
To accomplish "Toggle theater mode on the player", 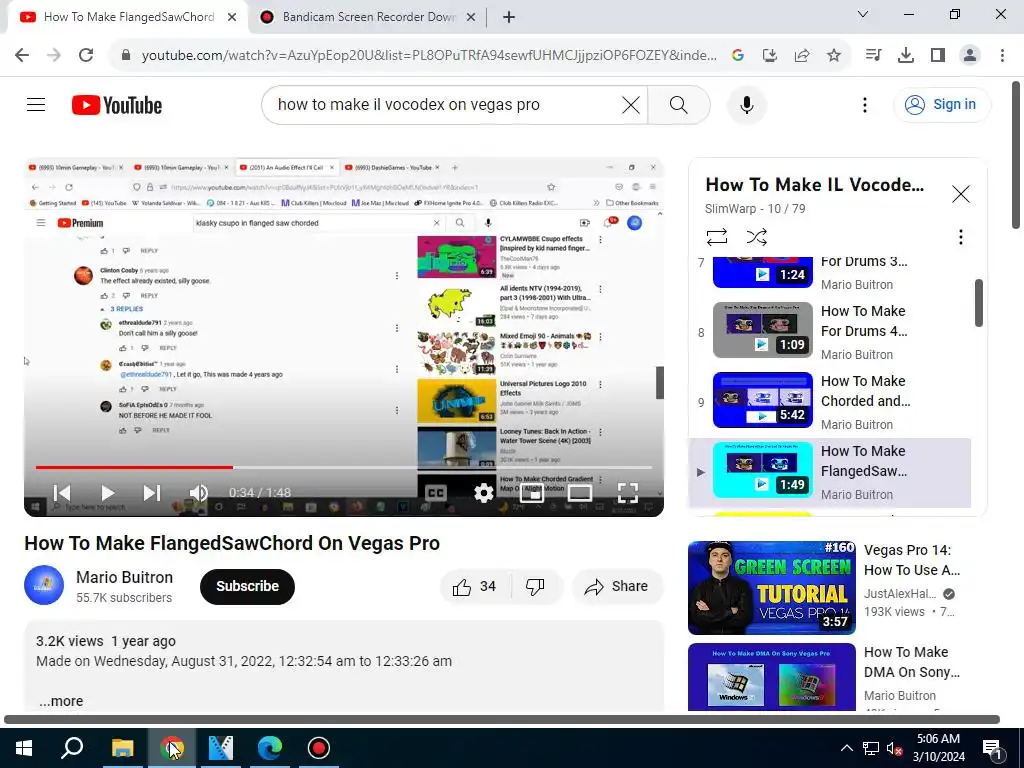I will (x=580, y=492).
